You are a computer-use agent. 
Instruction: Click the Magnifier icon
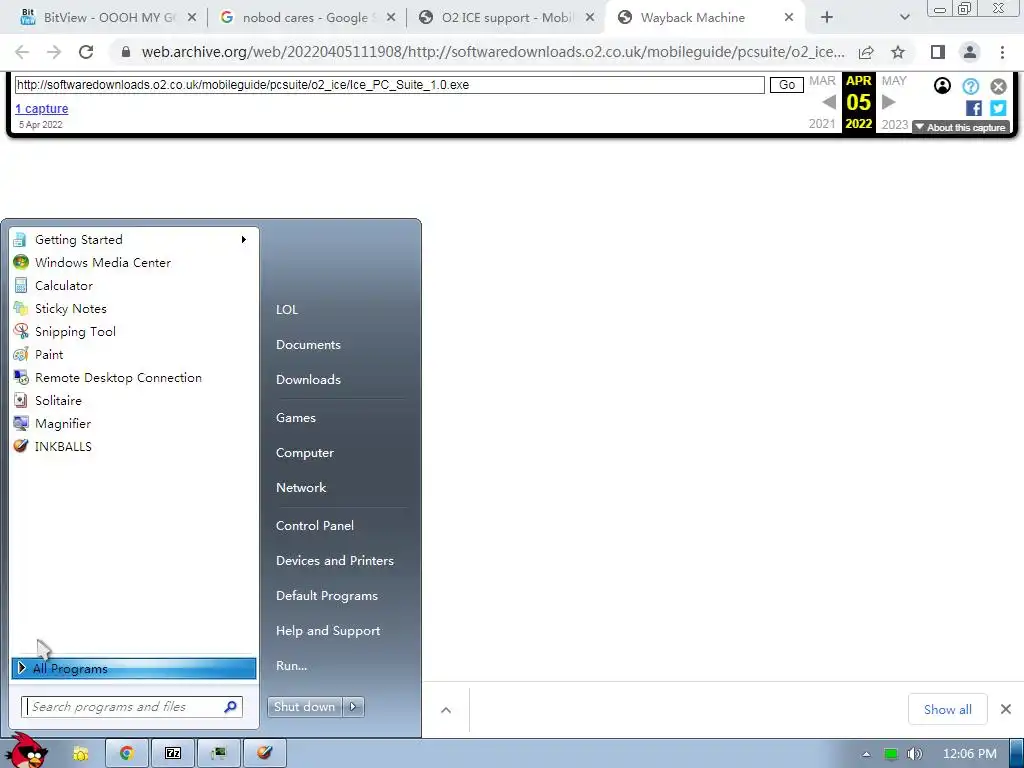(21, 423)
